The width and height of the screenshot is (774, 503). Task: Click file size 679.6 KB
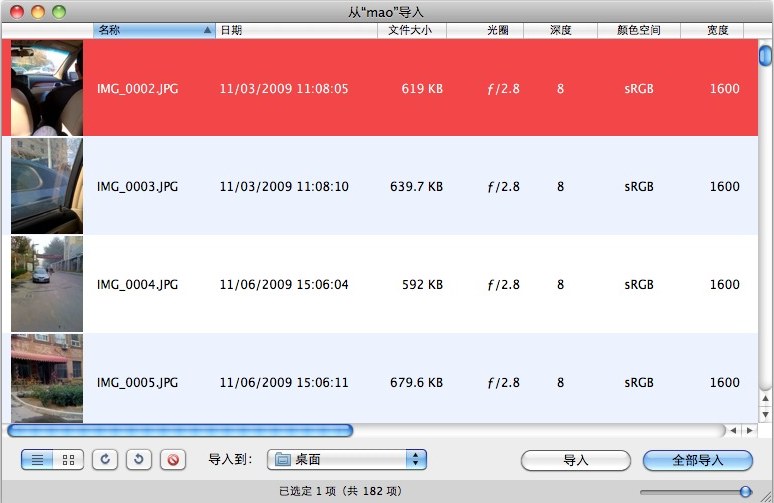[416, 383]
